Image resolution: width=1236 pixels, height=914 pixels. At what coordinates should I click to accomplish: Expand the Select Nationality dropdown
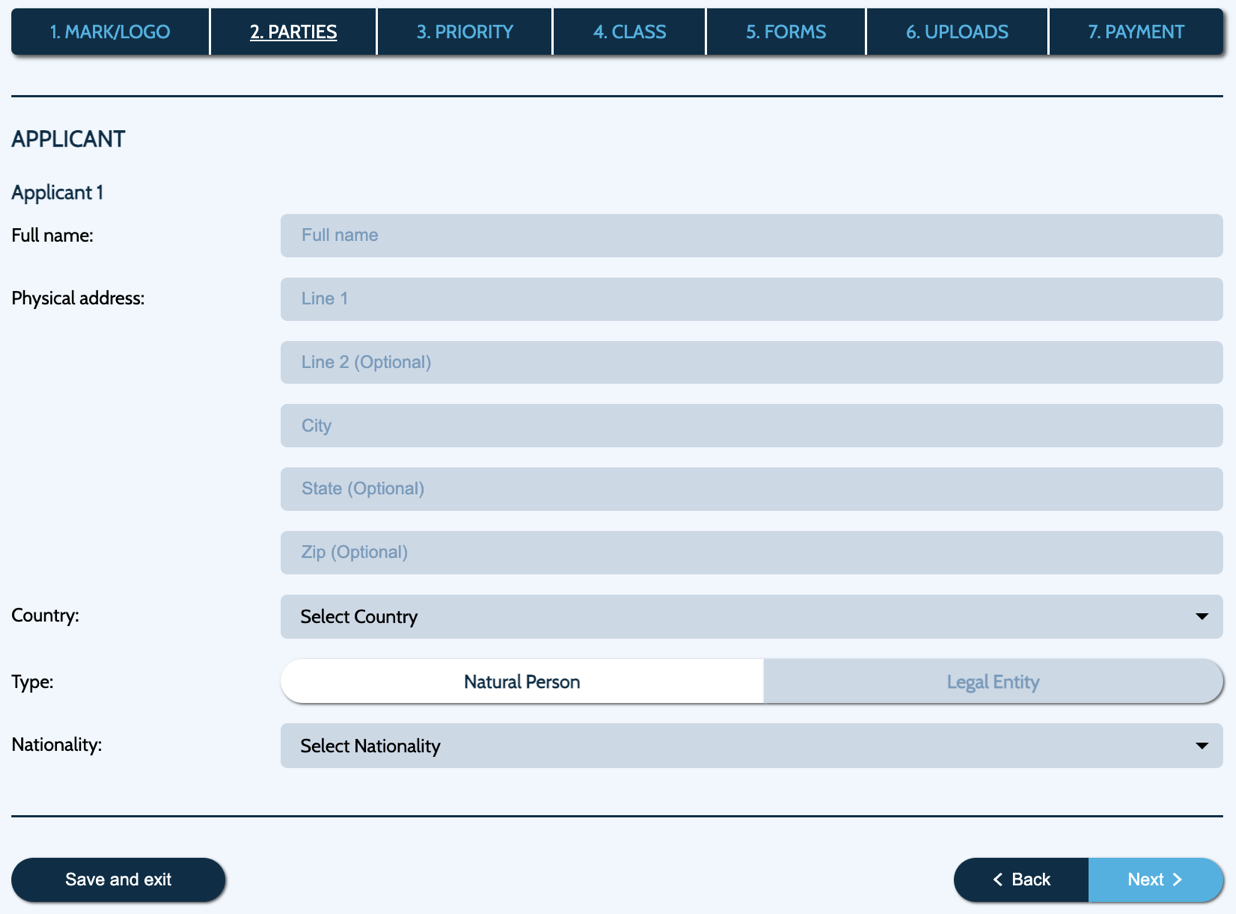(x=751, y=746)
